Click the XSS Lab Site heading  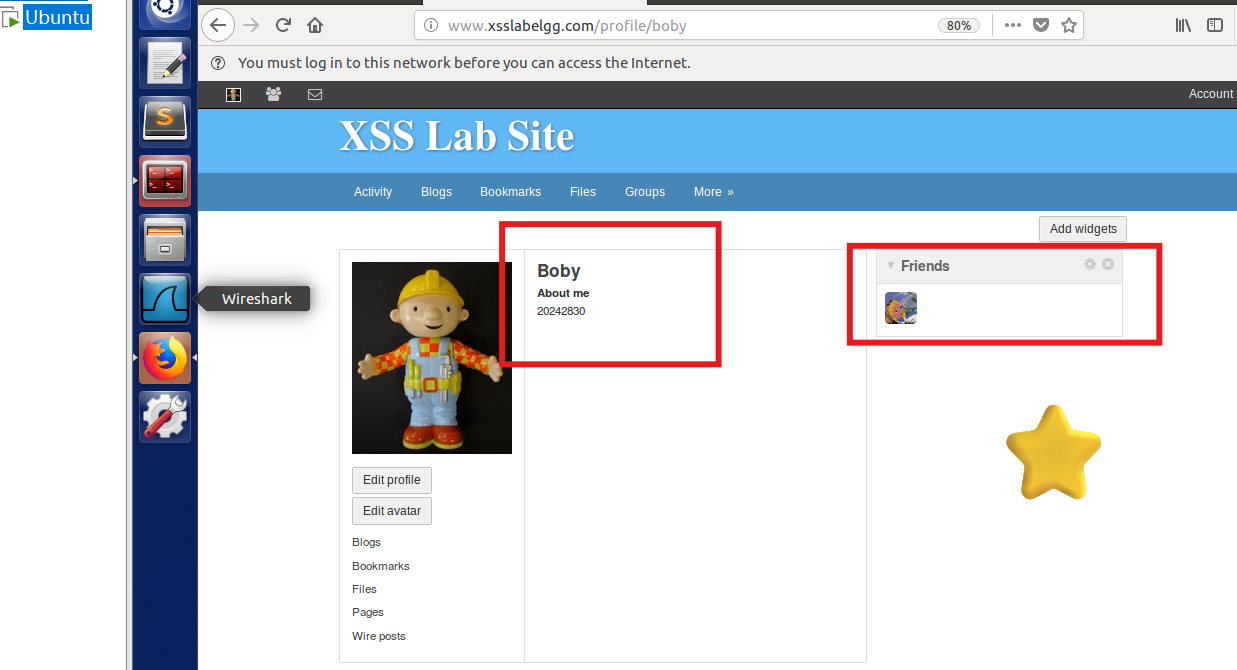457,136
